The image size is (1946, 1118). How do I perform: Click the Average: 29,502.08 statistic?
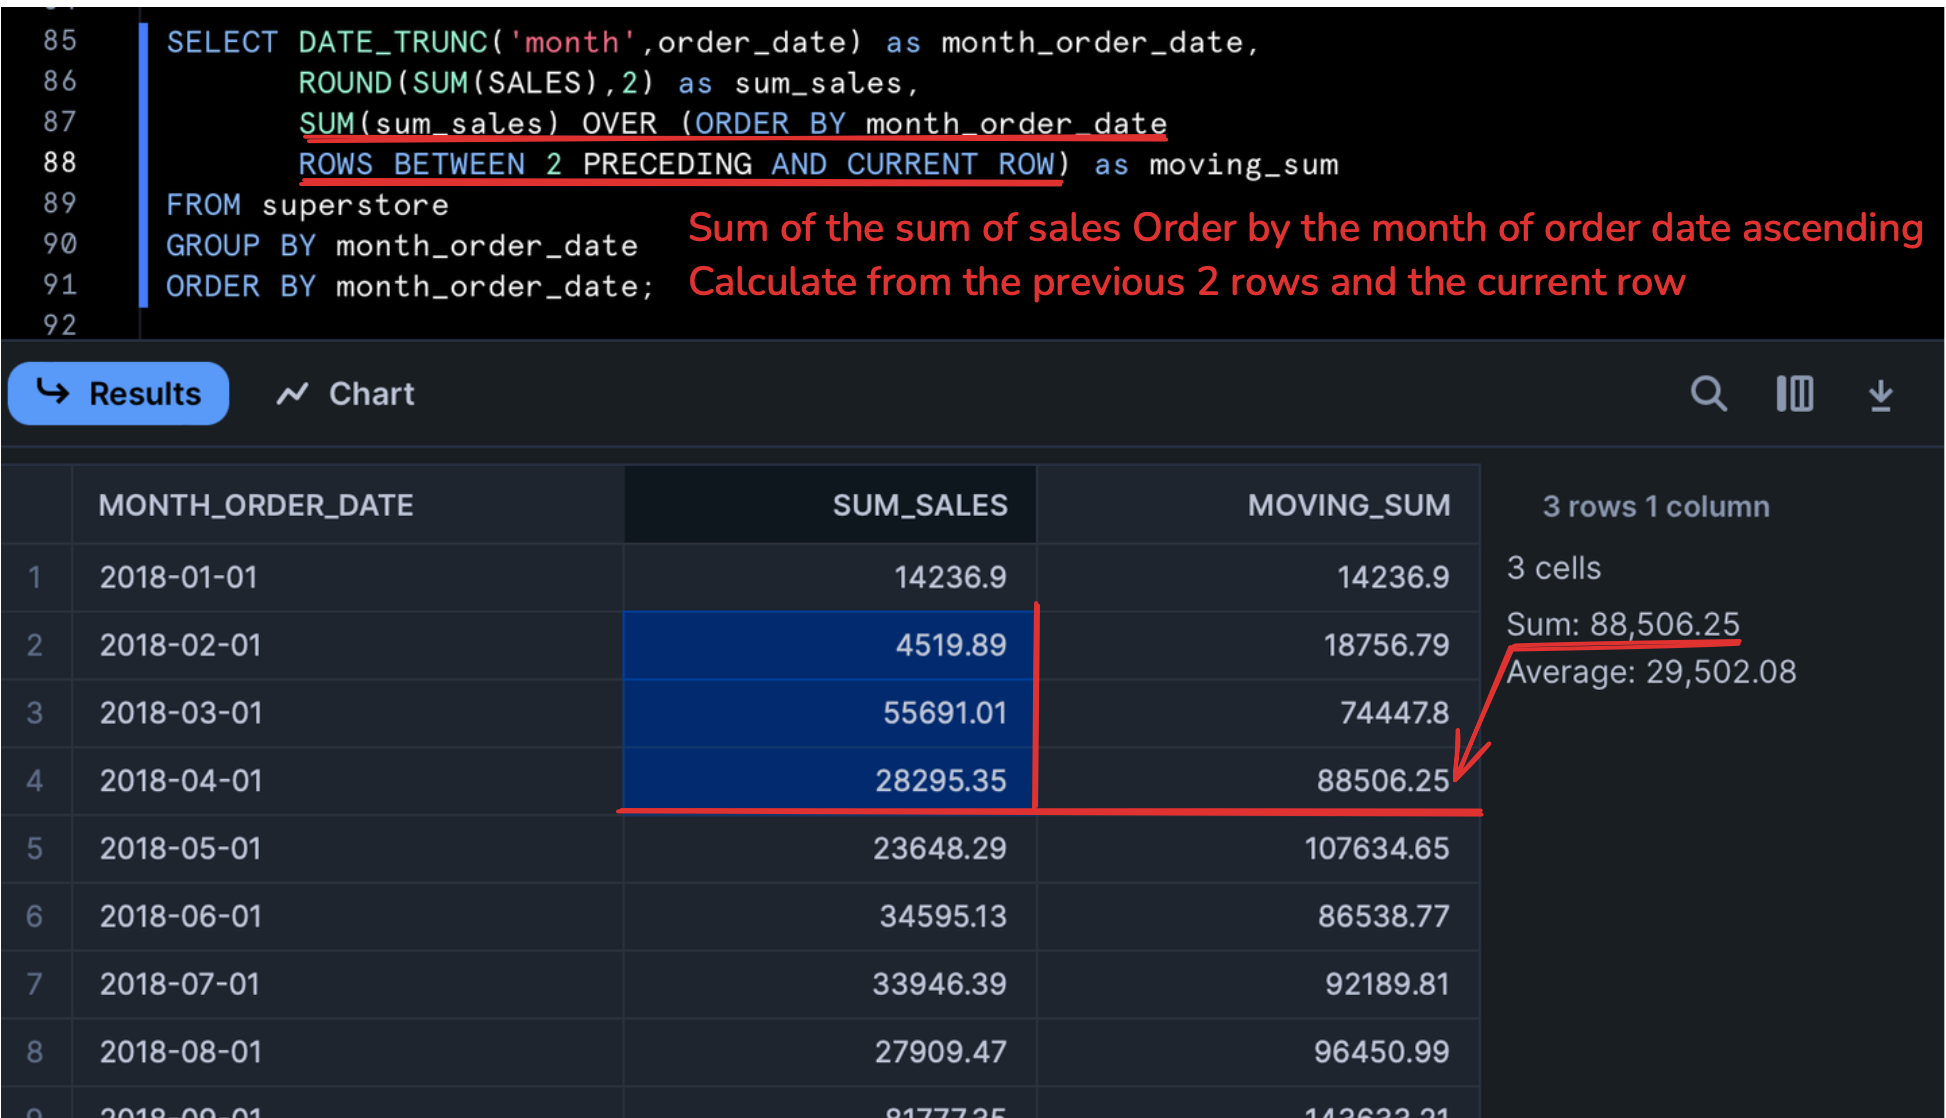[x=1650, y=672]
